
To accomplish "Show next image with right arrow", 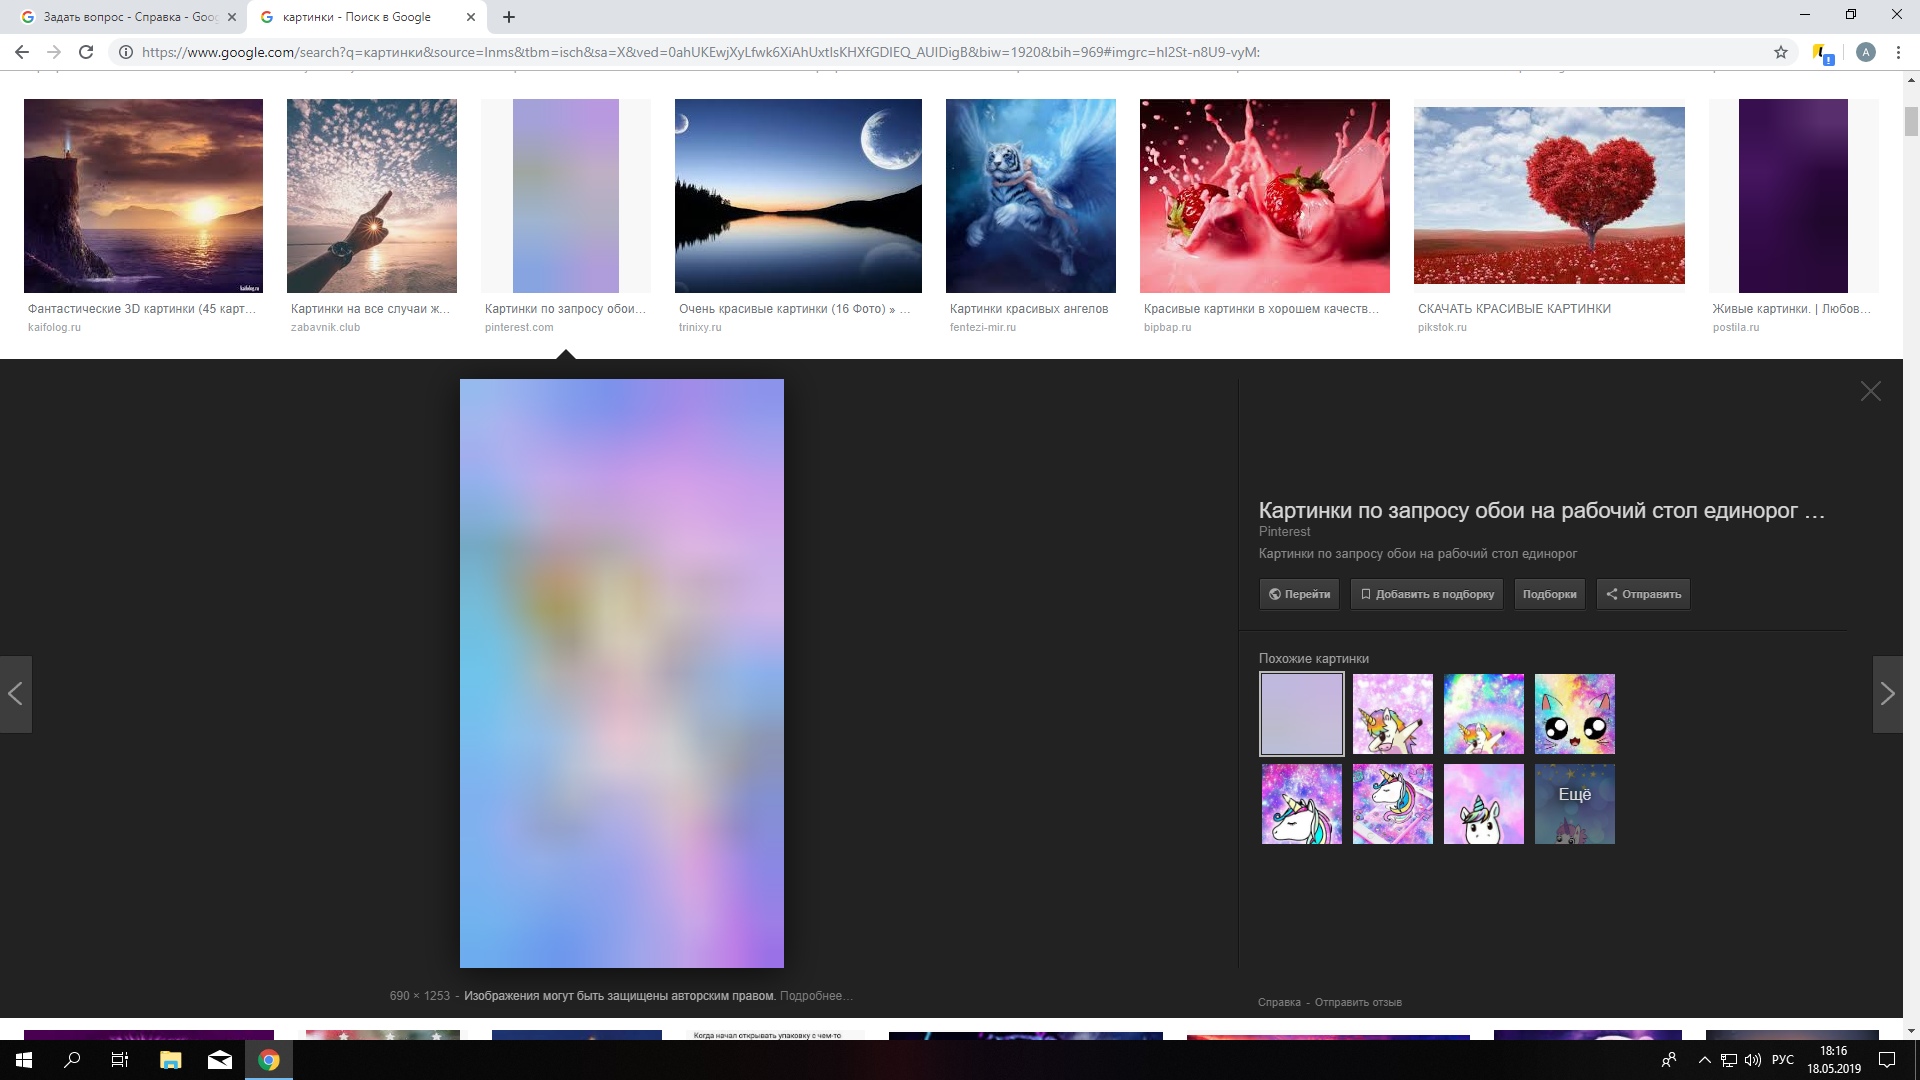I will (x=1887, y=694).
